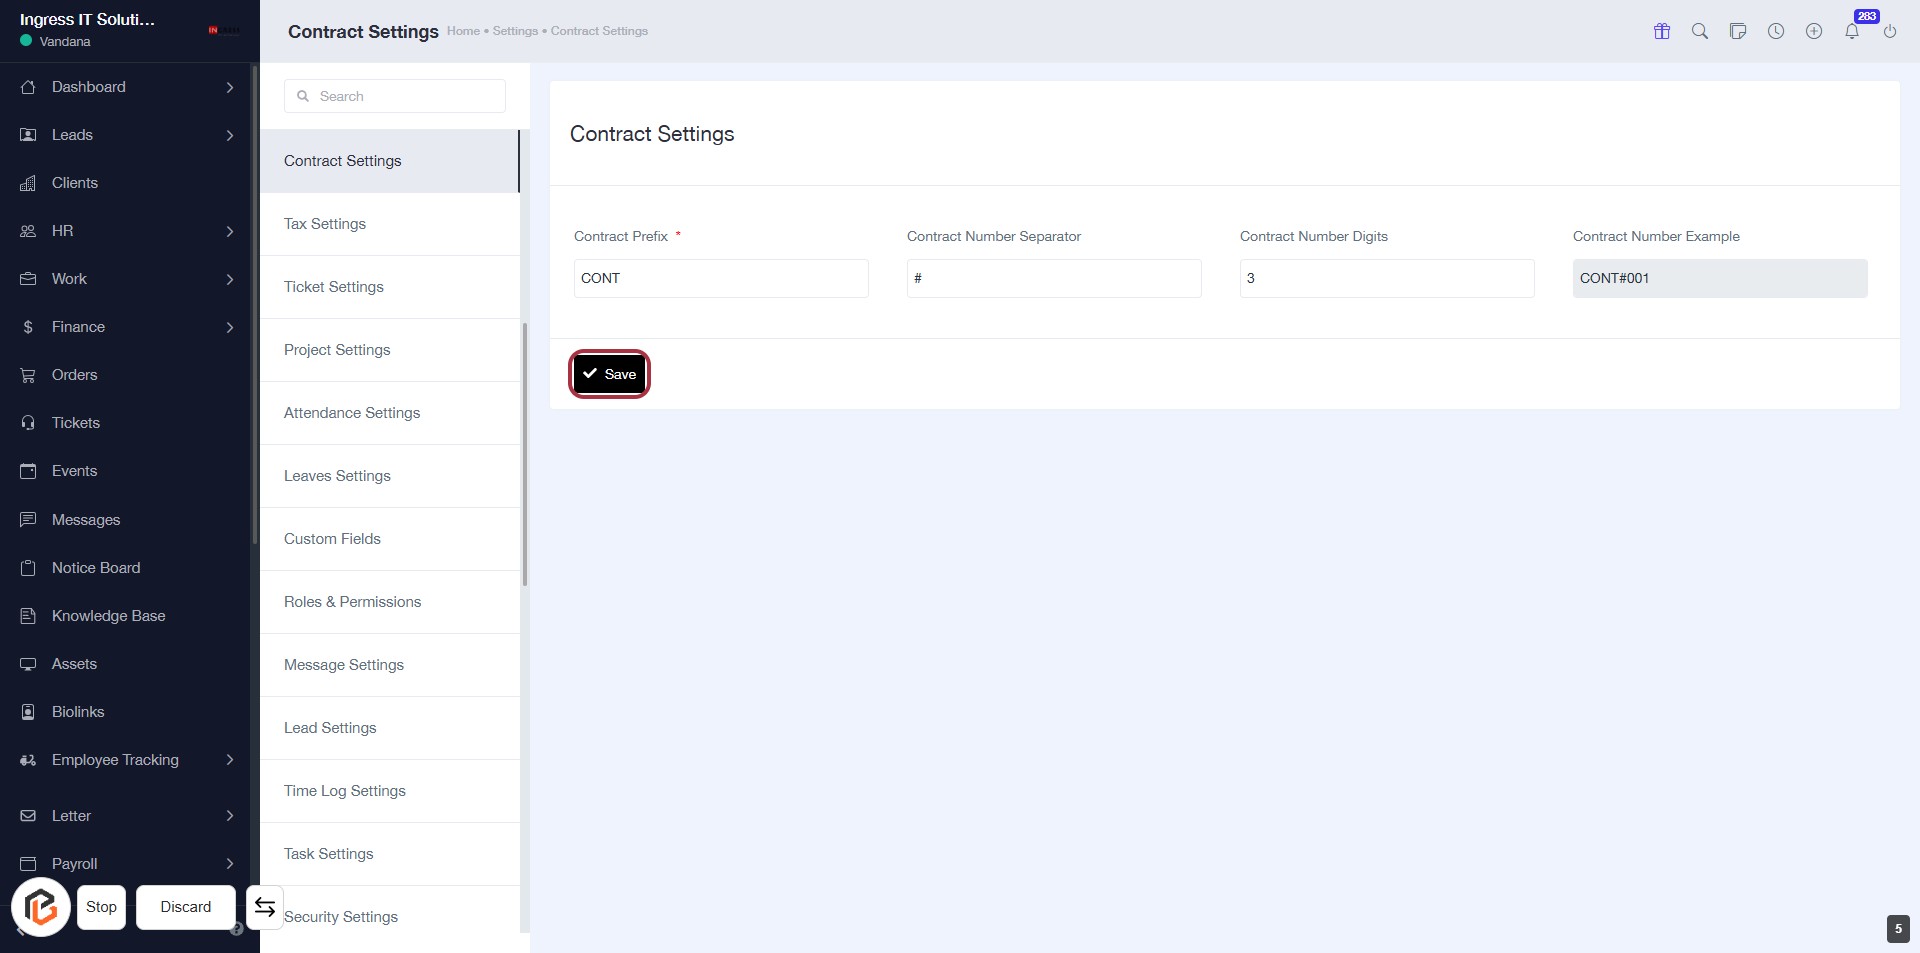Open search using the magnifier icon
Image resolution: width=1920 pixels, height=953 pixels.
[1700, 31]
